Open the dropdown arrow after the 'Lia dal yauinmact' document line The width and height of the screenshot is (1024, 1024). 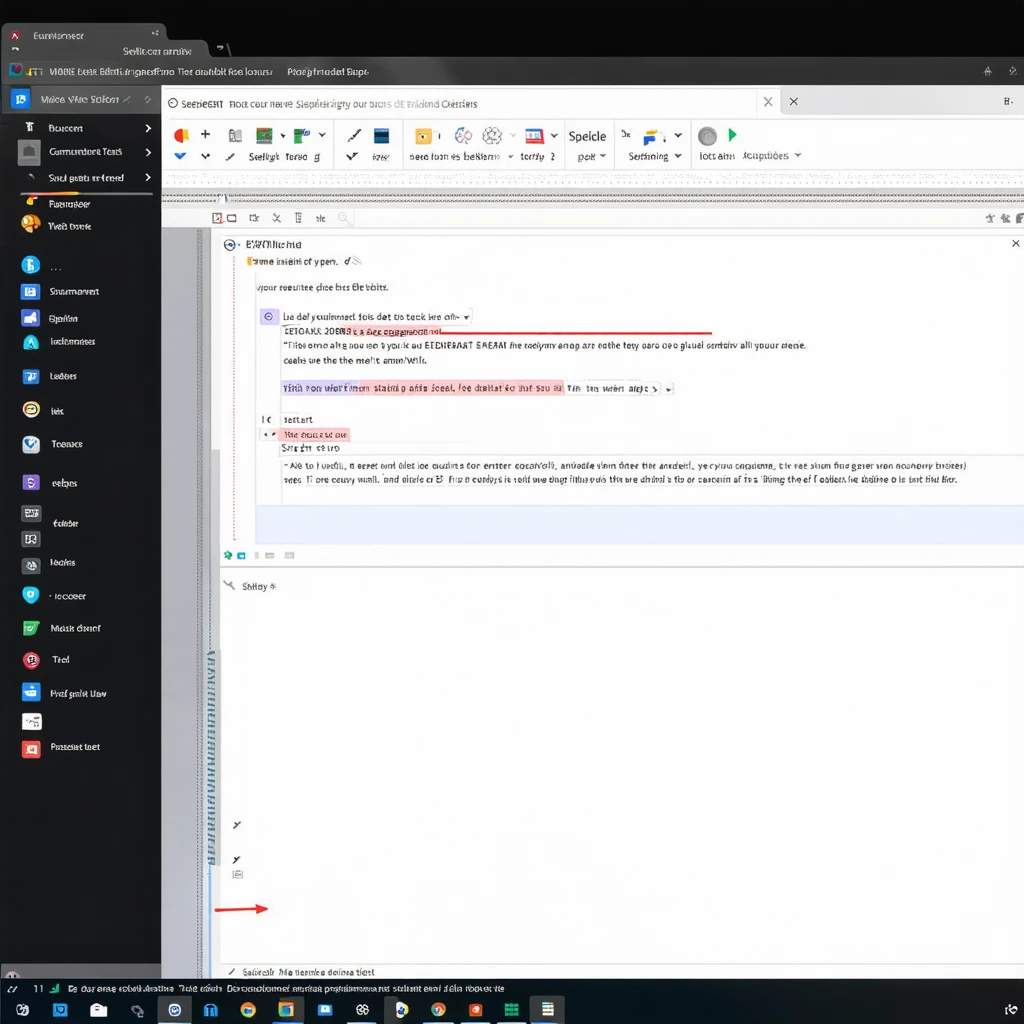pos(466,317)
